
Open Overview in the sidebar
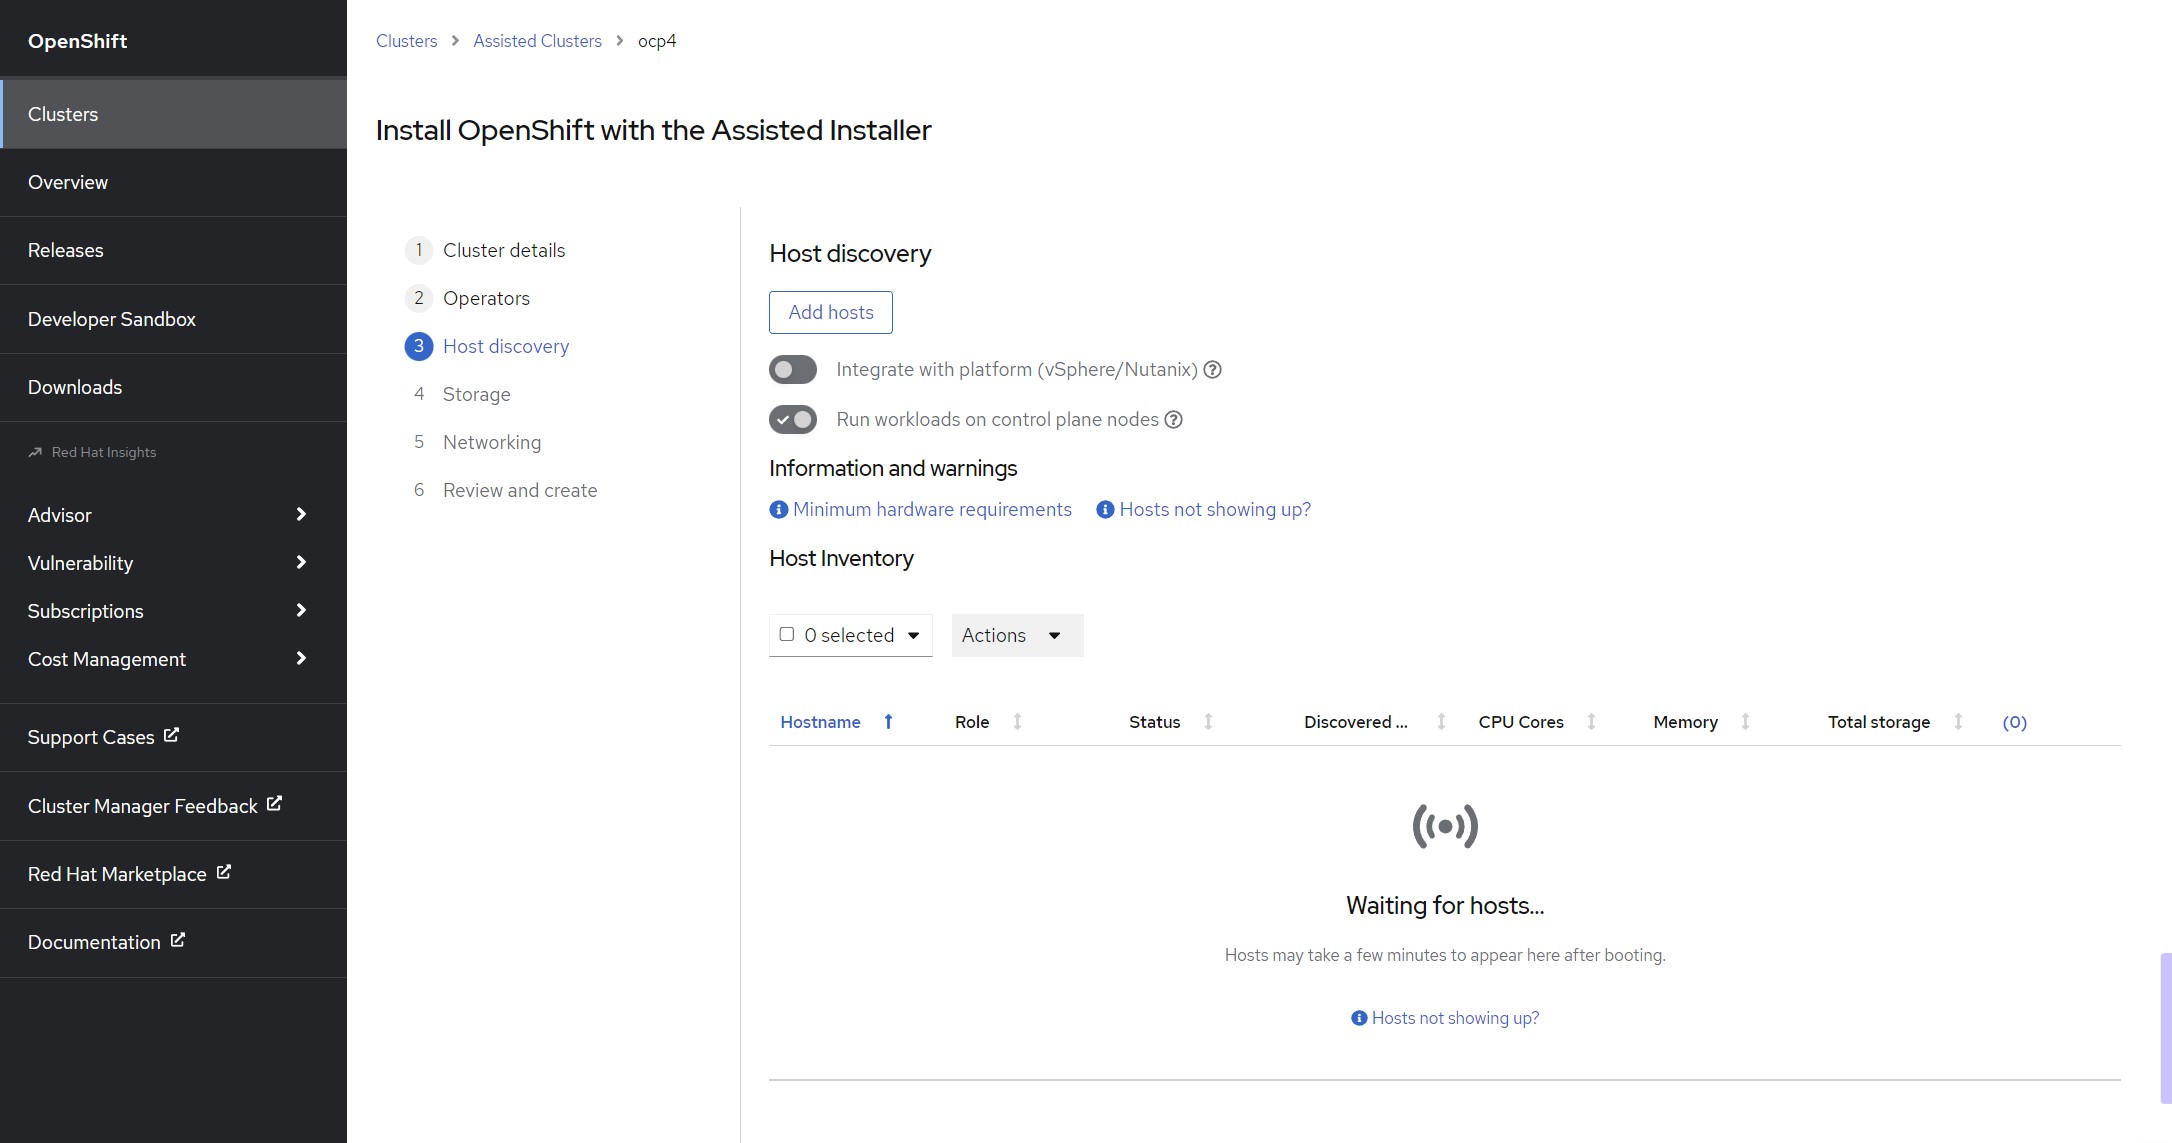(x=173, y=182)
